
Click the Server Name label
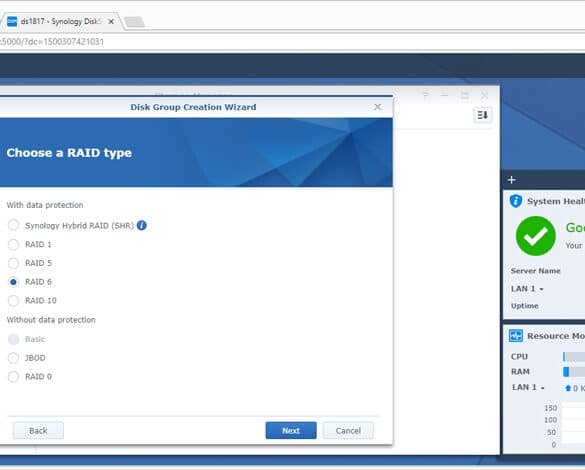pyautogui.click(x=535, y=271)
